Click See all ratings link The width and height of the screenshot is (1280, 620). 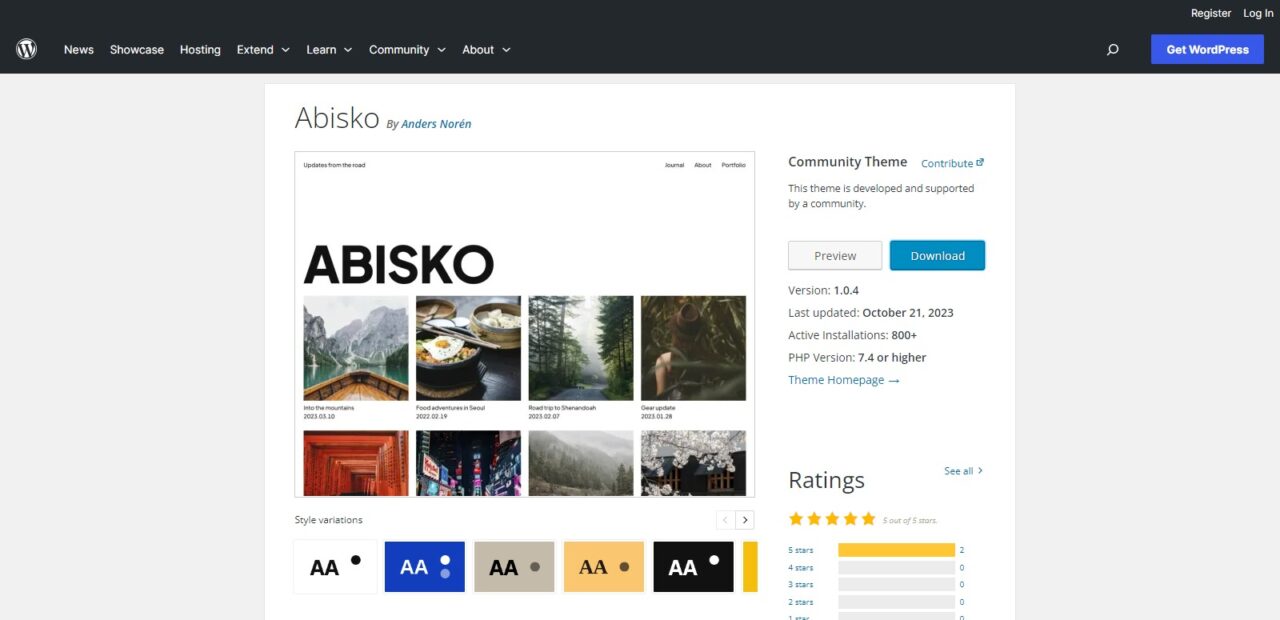pyautogui.click(x=964, y=471)
